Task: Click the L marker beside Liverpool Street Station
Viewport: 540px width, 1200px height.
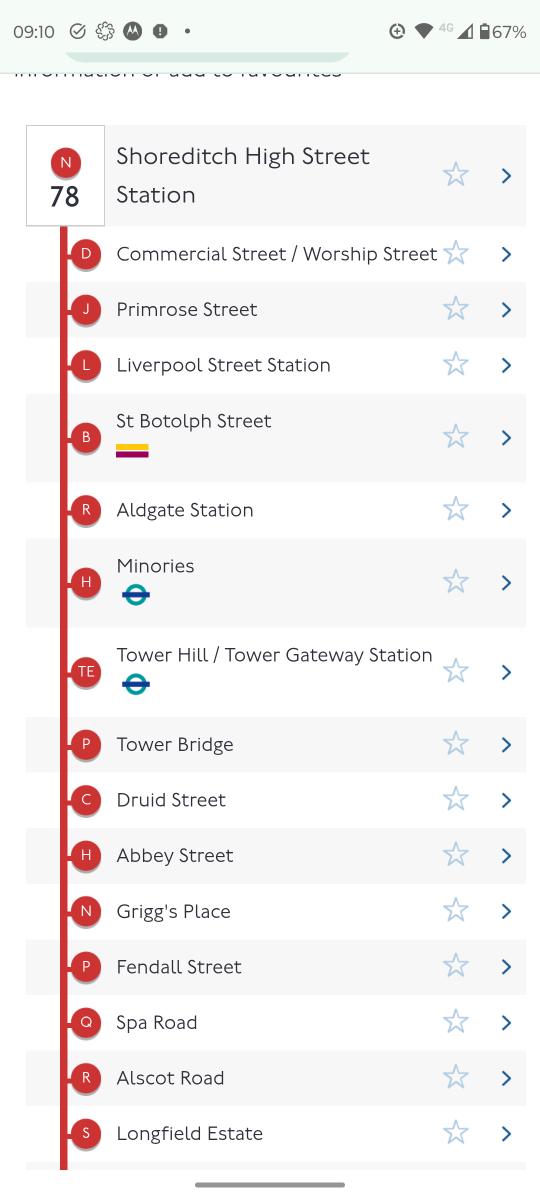Action: (86, 365)
